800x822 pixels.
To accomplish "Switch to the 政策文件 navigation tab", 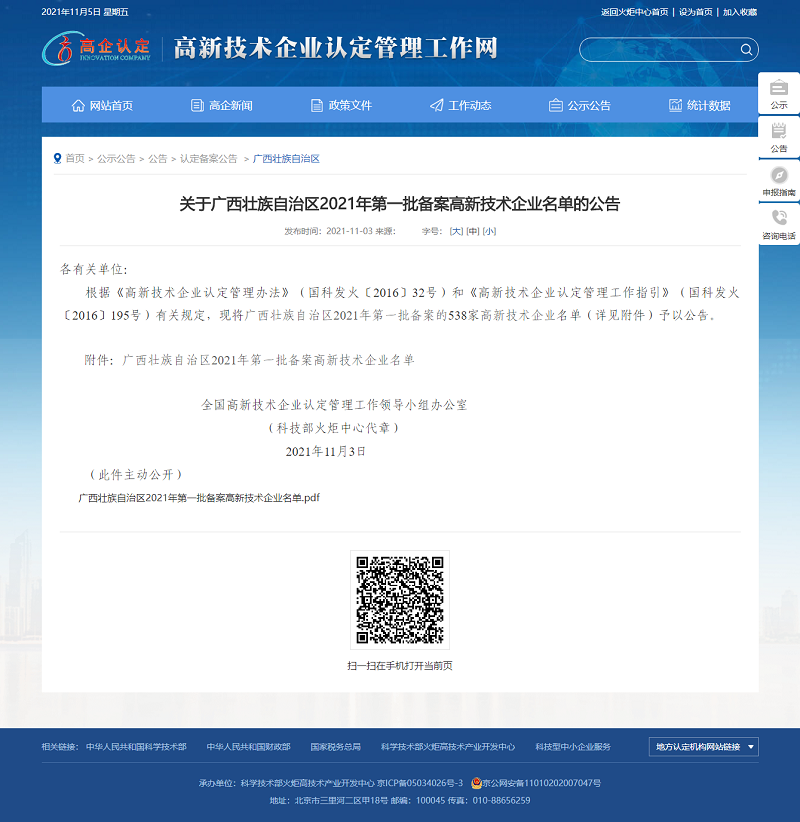I will [x=343, y=104].
